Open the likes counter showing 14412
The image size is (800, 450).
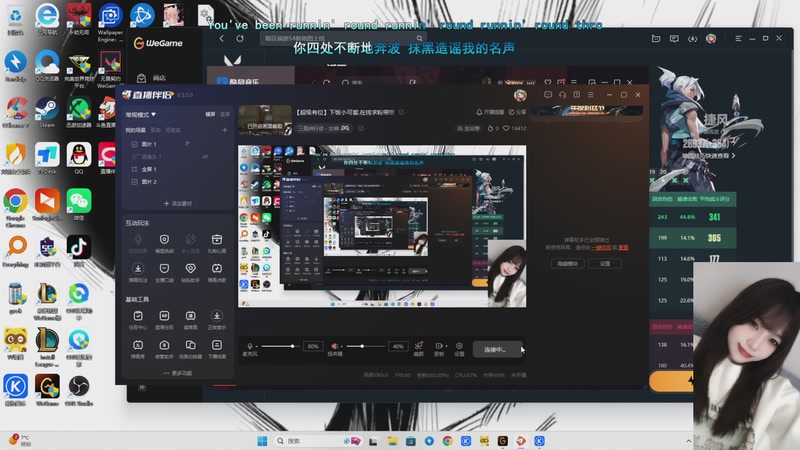[514, 129]
